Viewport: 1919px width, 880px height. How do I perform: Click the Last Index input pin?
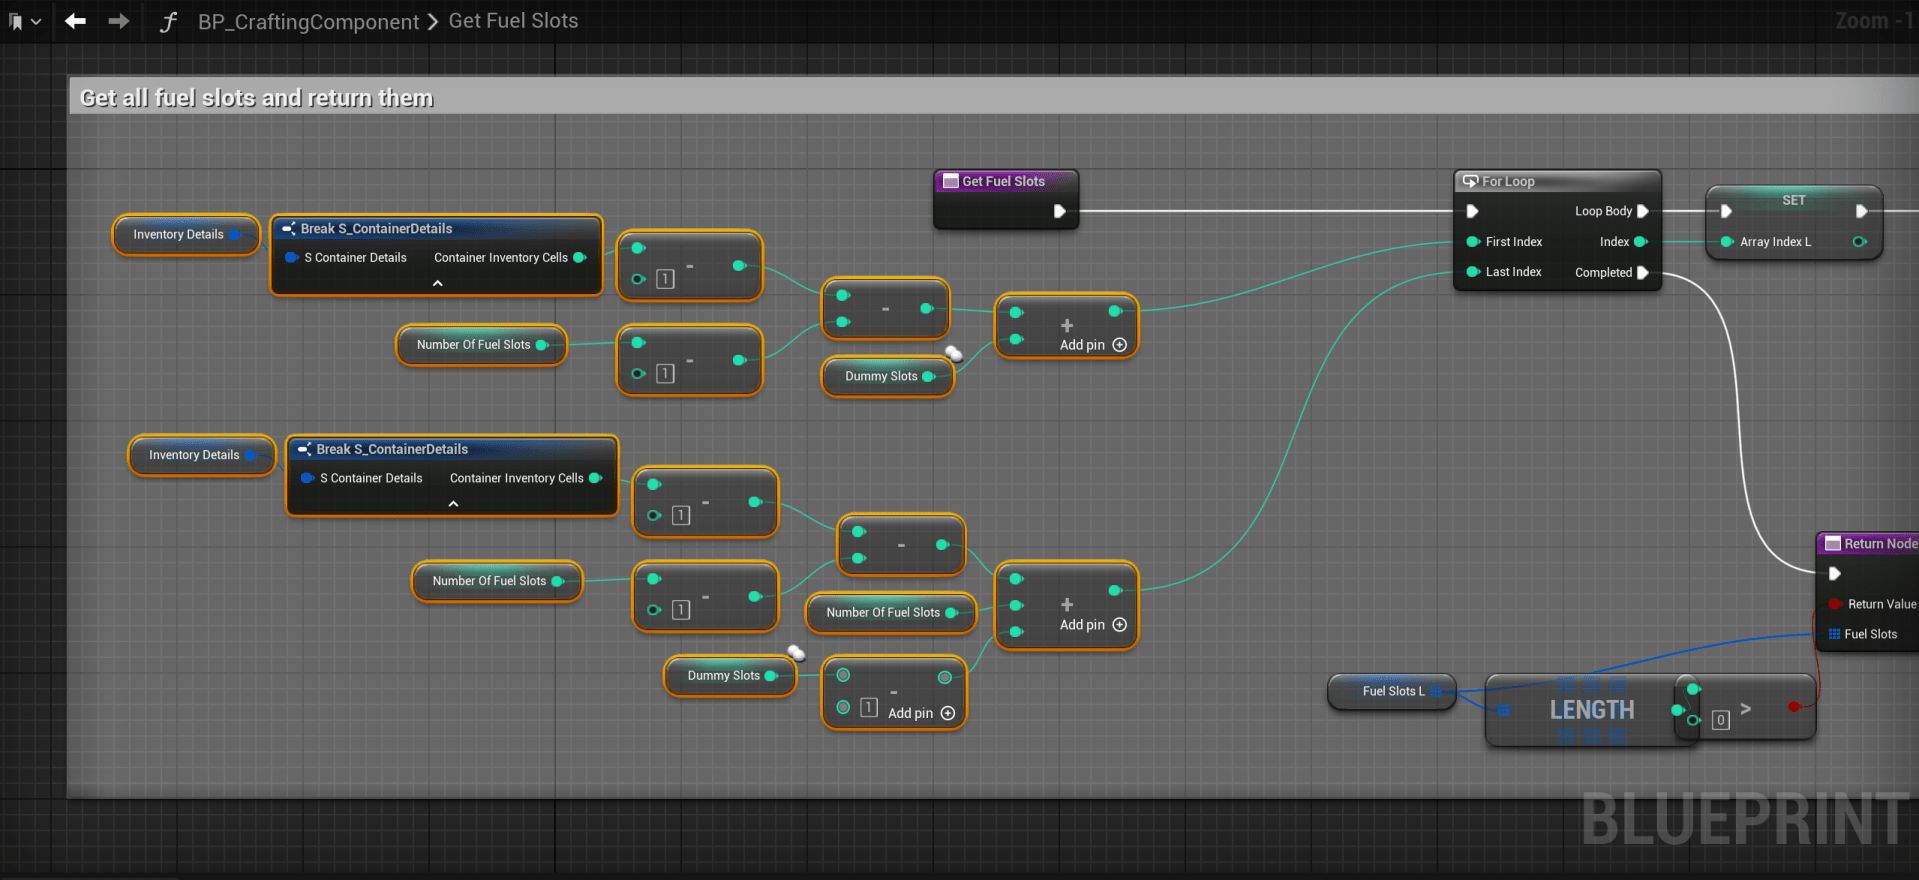[1473, 272]
